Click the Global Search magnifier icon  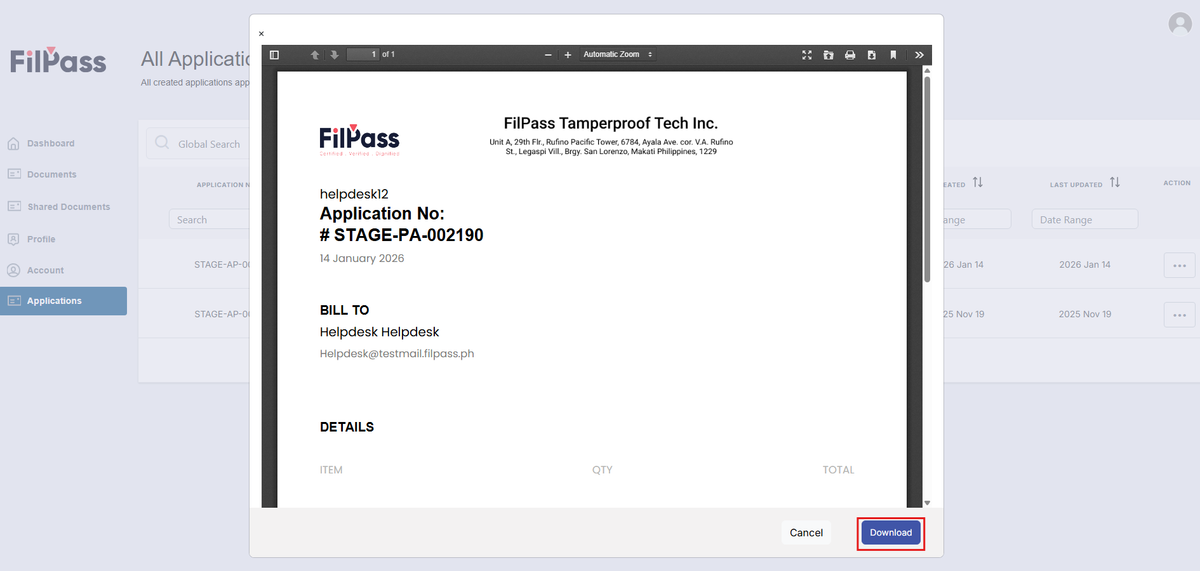pos(161,144)
